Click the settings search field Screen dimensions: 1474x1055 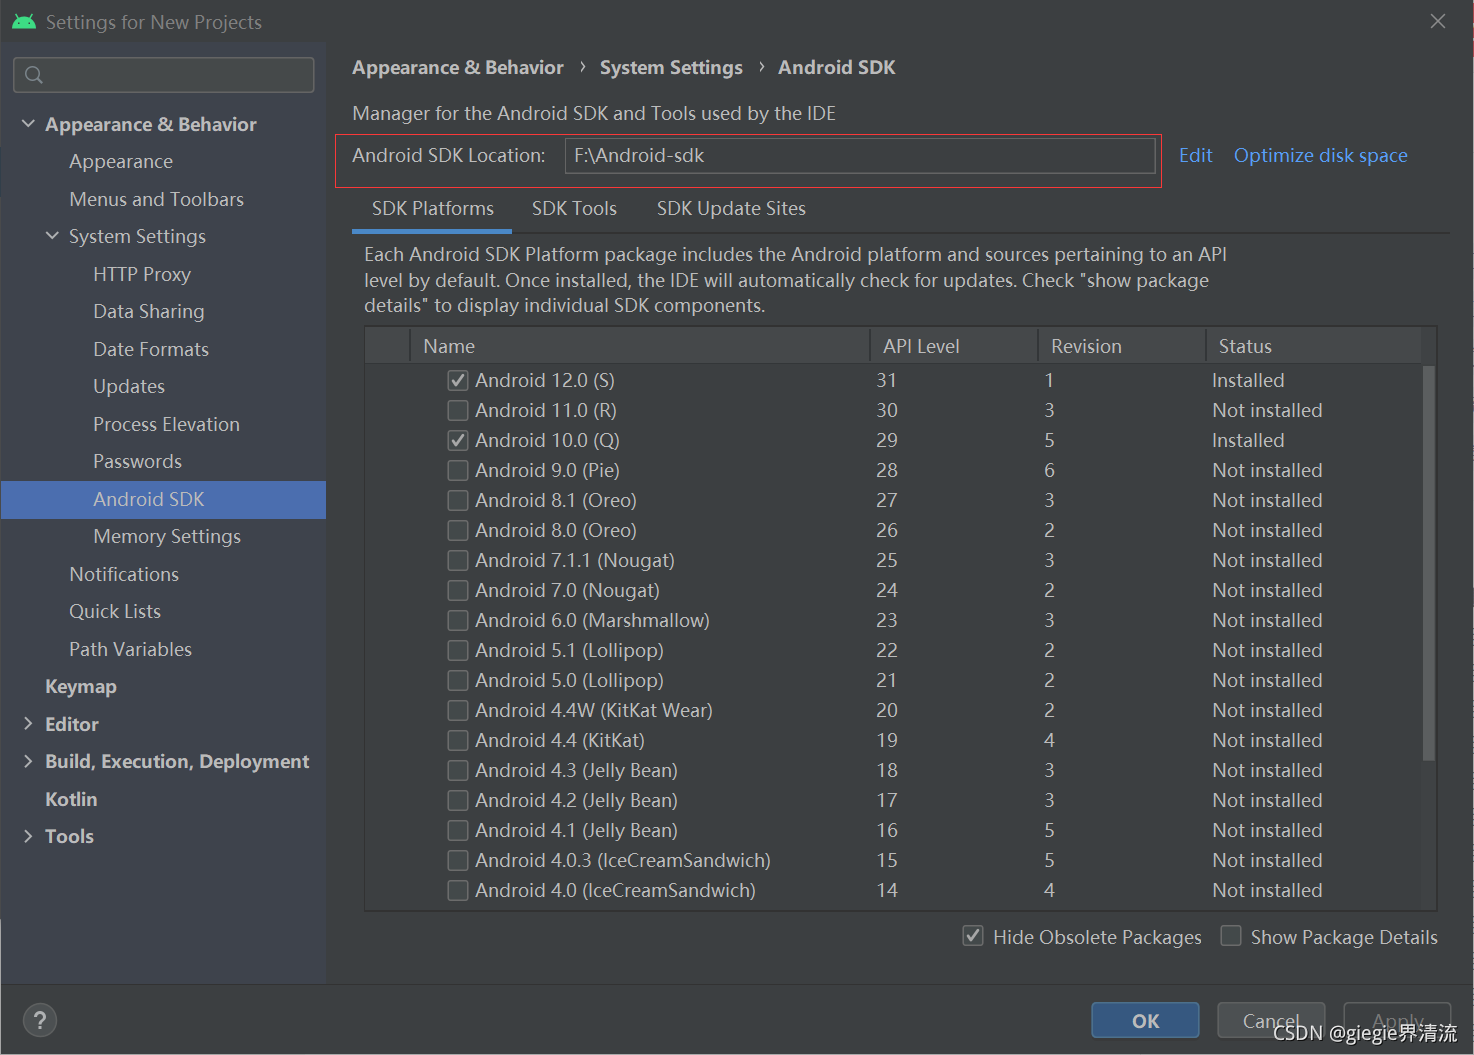point(164,75)
